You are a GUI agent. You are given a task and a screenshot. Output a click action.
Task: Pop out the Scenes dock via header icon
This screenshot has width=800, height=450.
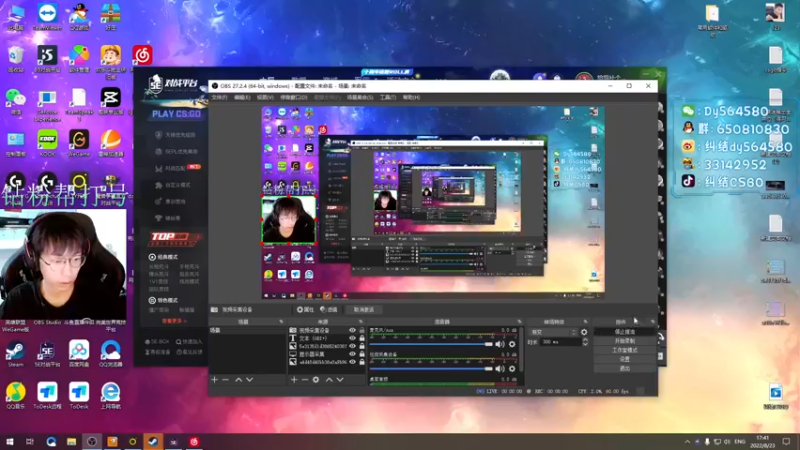click(x=281, y=322)
